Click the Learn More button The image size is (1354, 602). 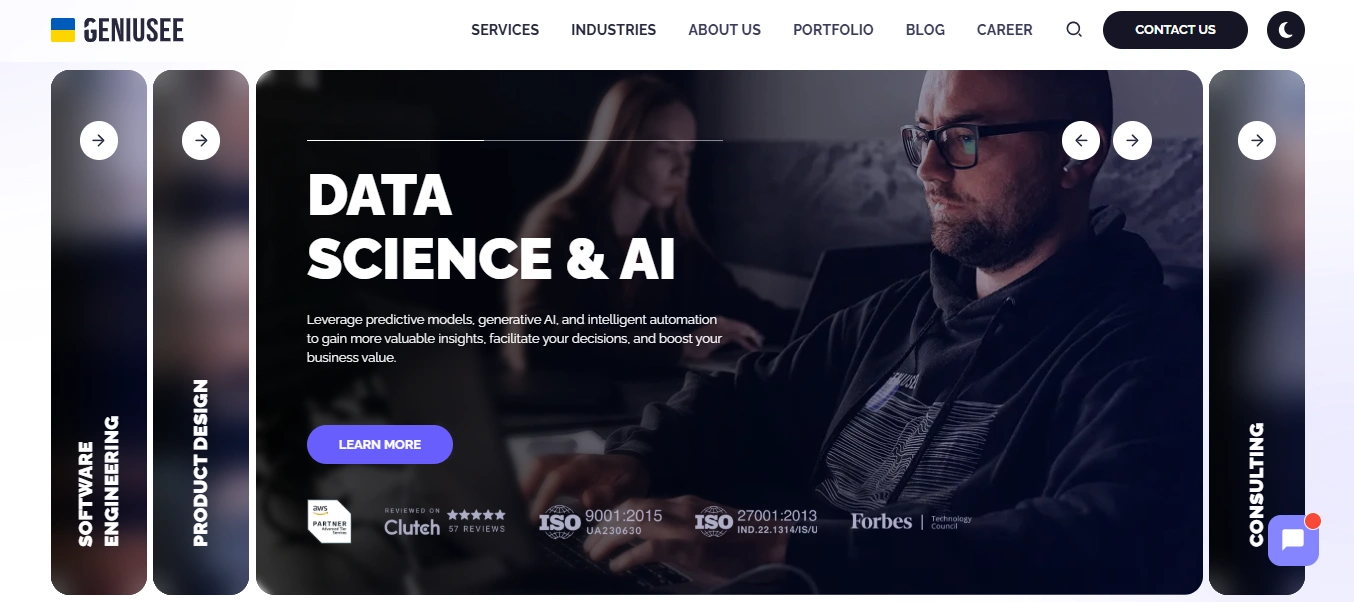point(380,444)
